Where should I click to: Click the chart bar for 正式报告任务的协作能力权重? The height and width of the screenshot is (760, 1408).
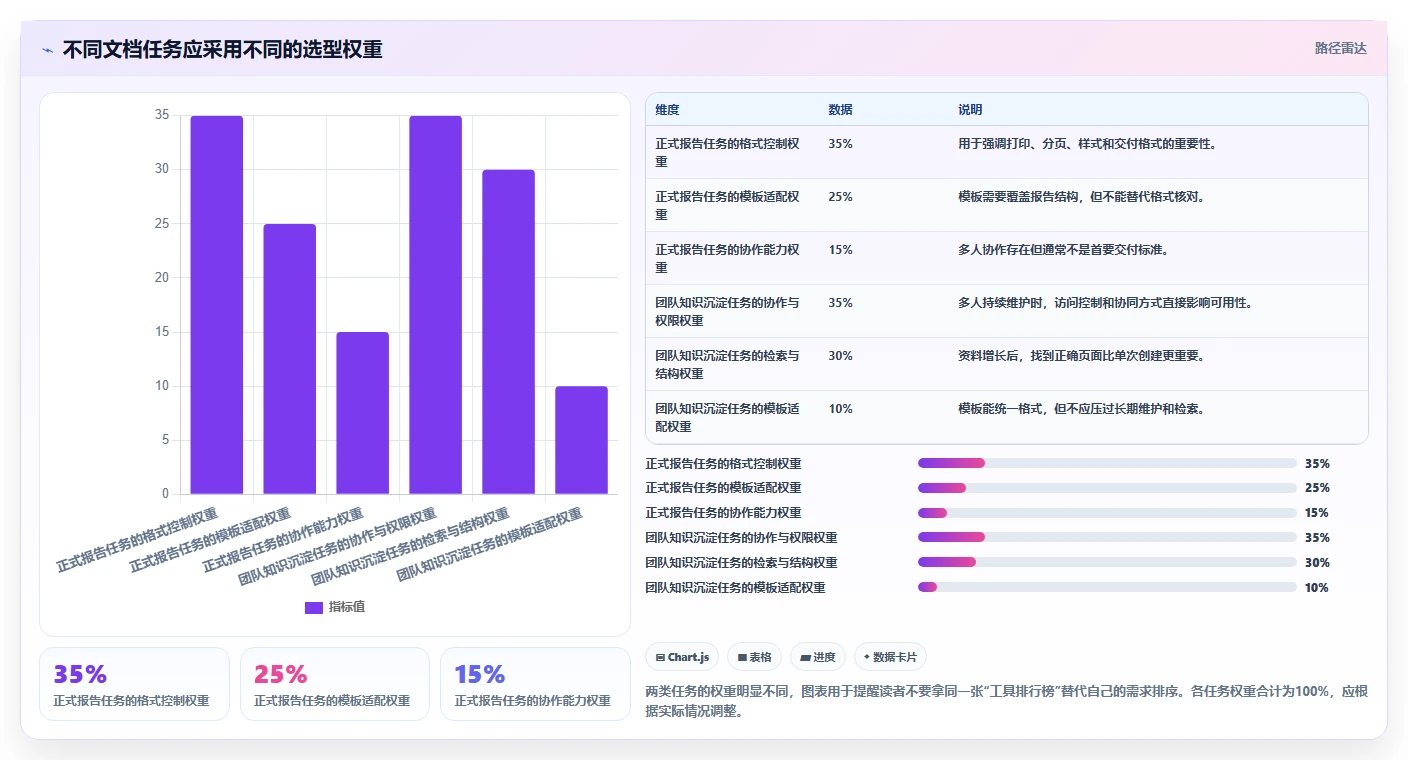pos(362,413)
